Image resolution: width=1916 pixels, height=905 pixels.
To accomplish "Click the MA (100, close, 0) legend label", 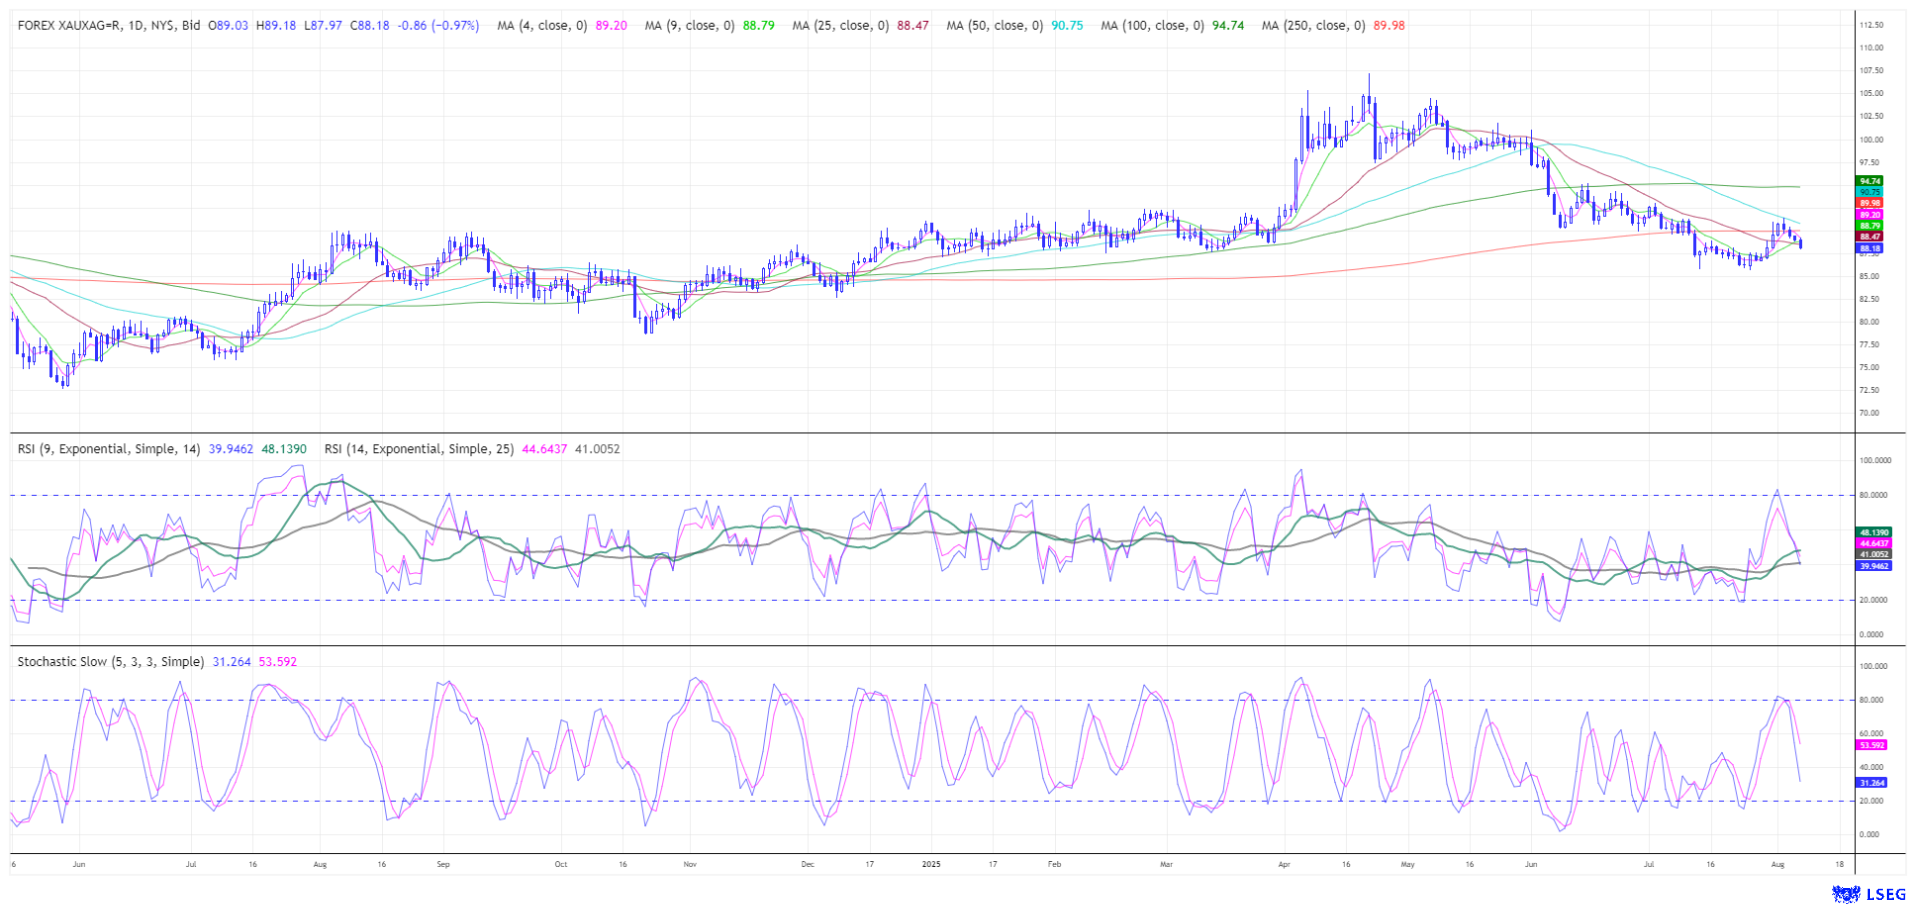I will 1152,25.
